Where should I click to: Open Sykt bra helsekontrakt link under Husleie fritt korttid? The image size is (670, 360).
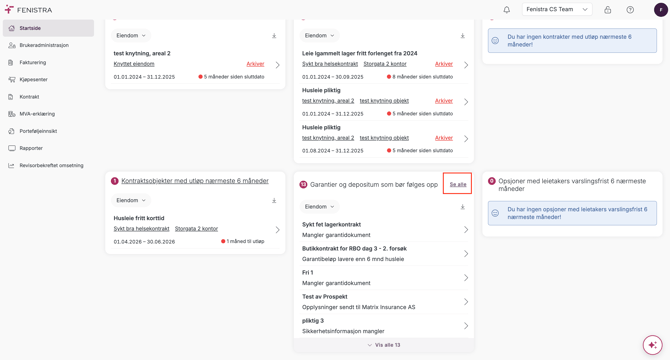point(141,229)
